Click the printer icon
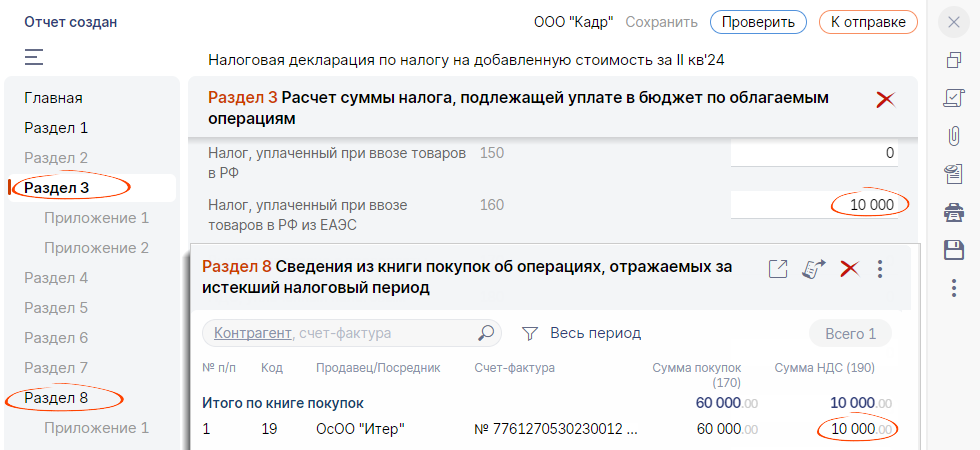The height and width of the screenshot is (450, 980). click(x=953, y=212)
